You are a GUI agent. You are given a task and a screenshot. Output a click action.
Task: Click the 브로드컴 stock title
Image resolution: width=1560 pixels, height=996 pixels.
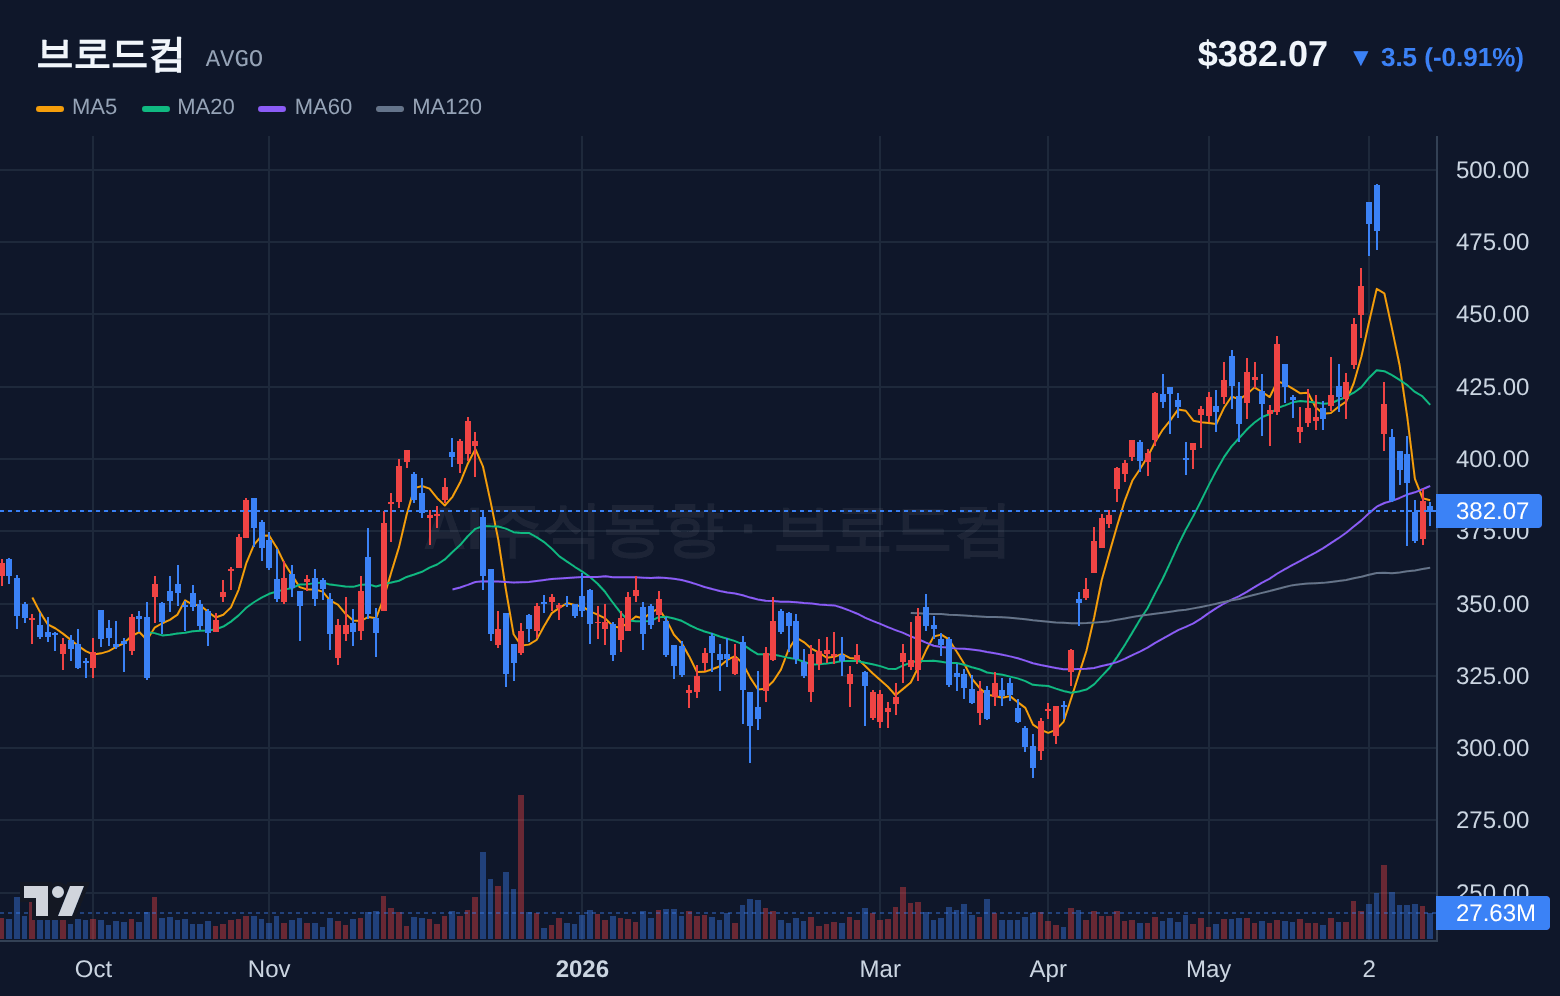[110, 54]
